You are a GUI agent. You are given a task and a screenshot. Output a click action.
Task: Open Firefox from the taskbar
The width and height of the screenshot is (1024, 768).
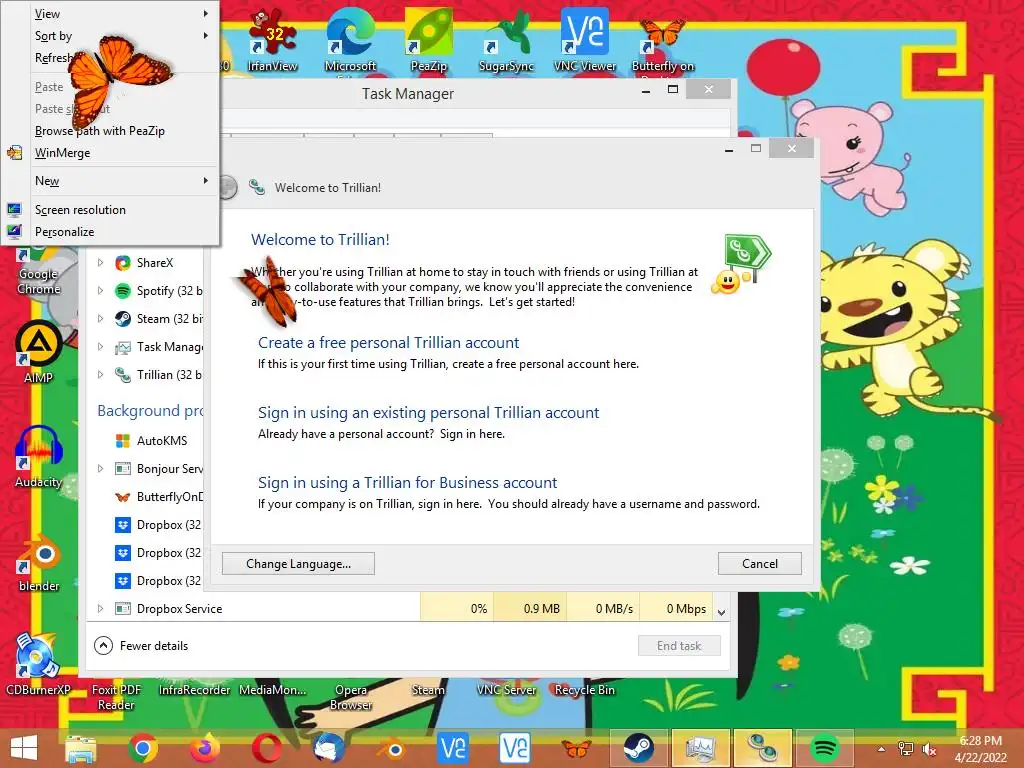coord(204,748)
